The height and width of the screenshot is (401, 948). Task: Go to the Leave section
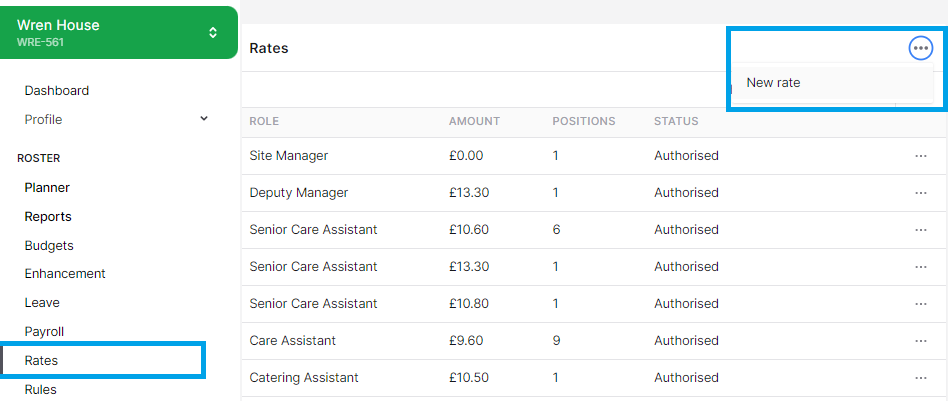[x=42, y=303]
